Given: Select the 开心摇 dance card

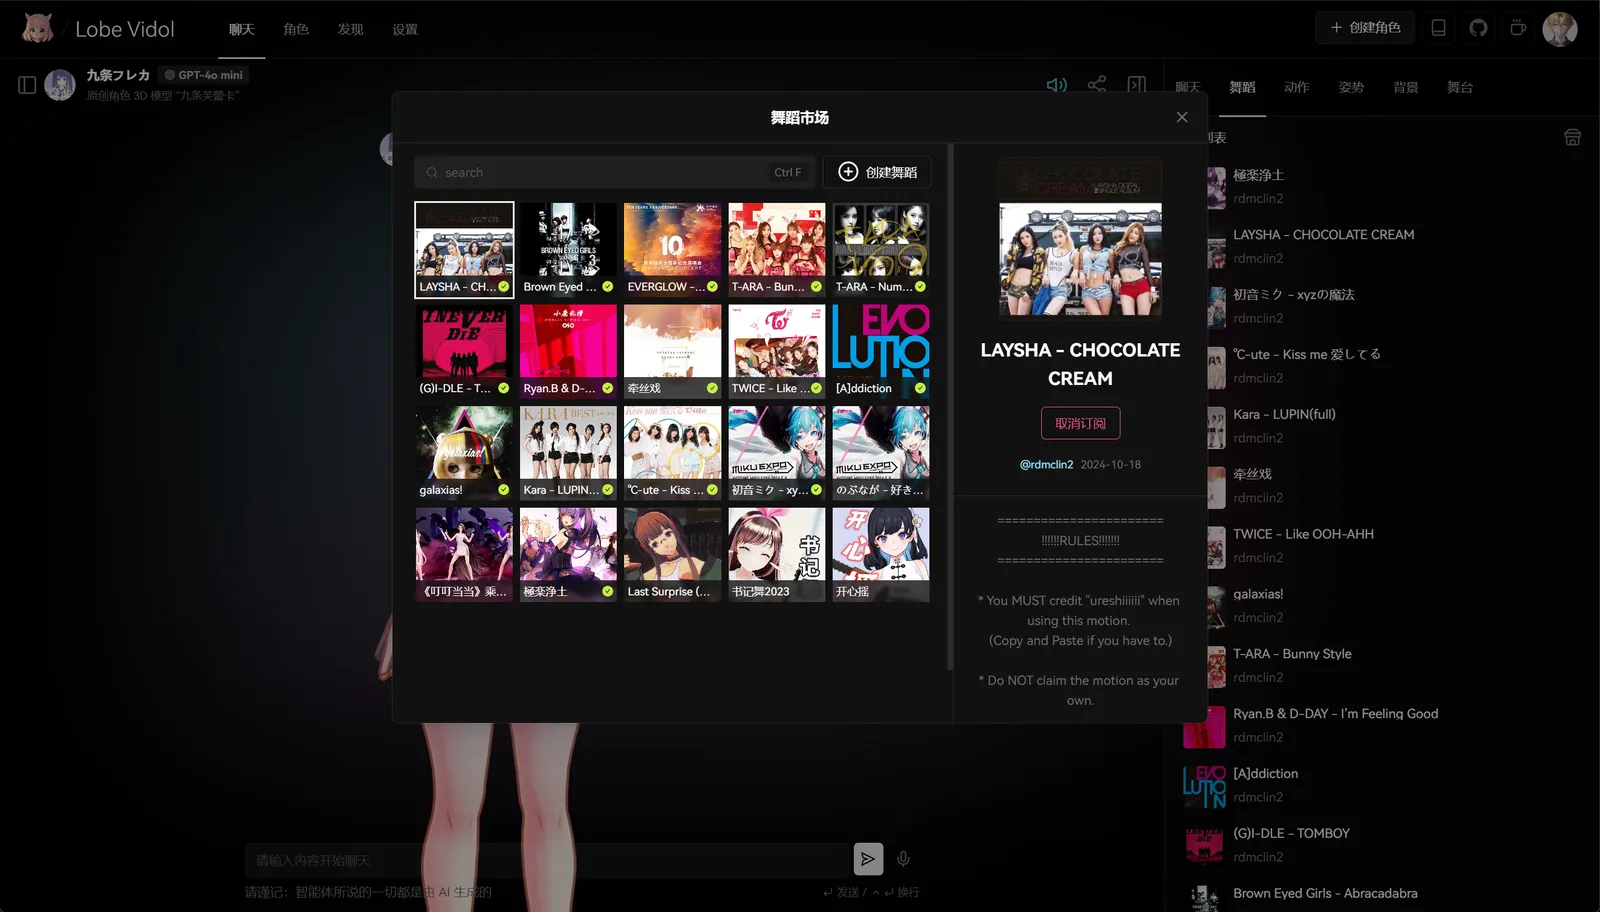Looking at the screenshot, I should (881, 555).
